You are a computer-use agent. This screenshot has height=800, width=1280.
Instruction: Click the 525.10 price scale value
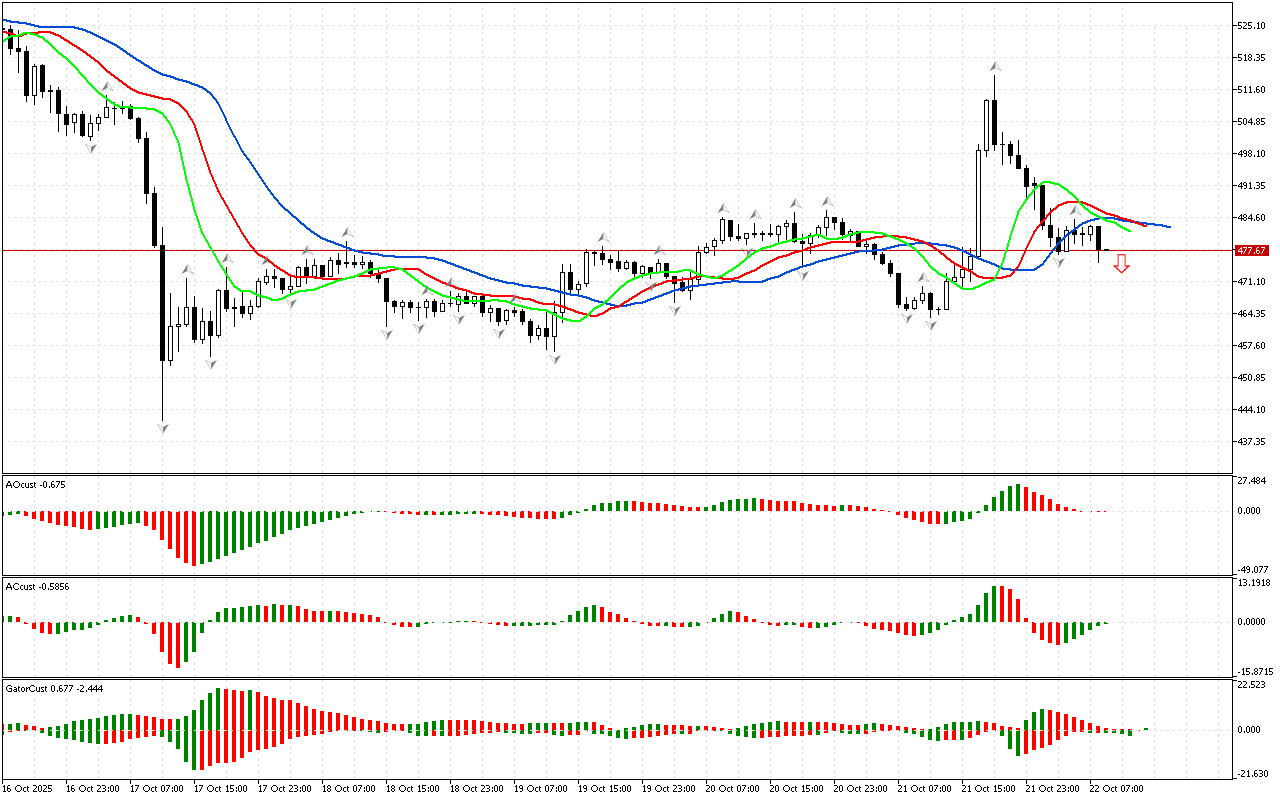(x=1252, y=26)
